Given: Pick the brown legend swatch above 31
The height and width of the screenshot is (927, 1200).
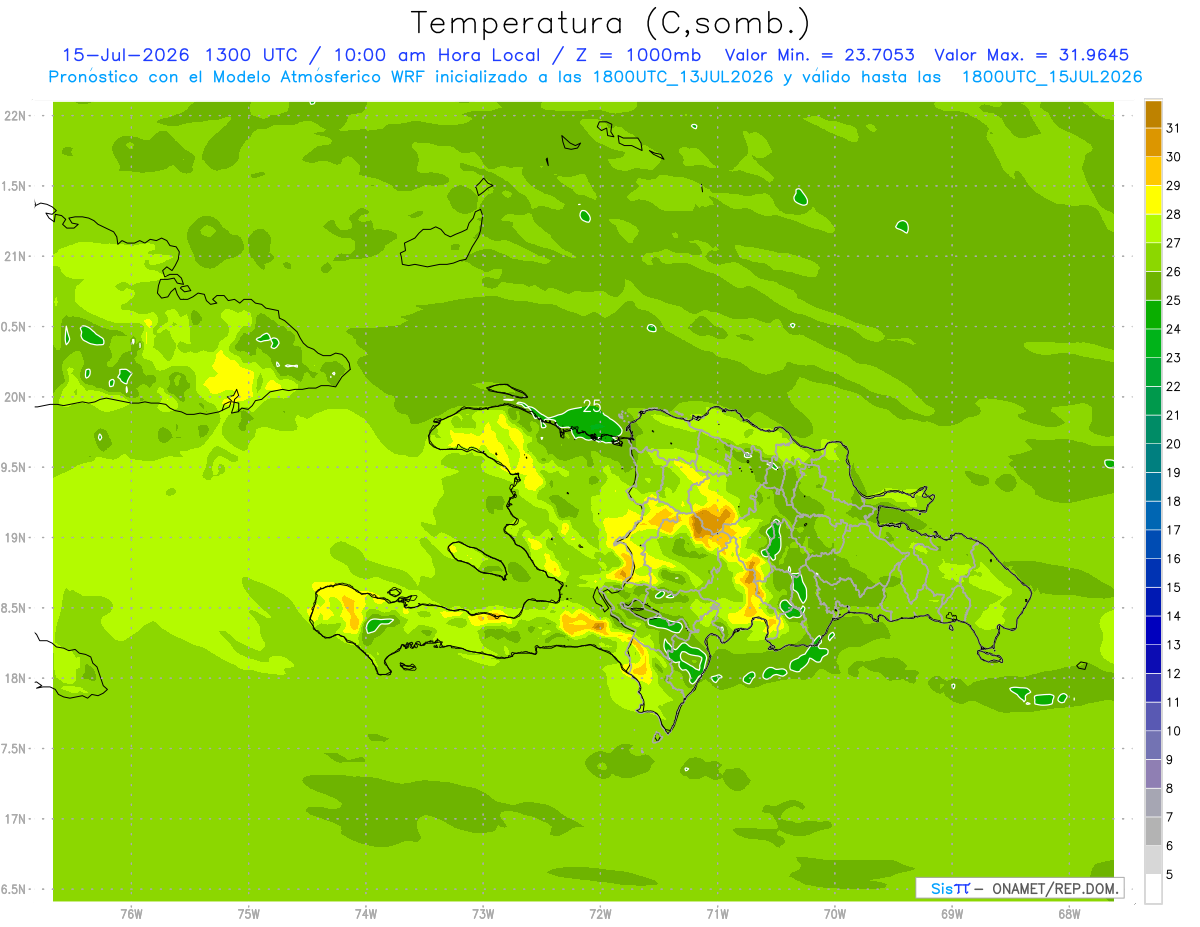Looking at the screenshot, I should coord(1153,114).
